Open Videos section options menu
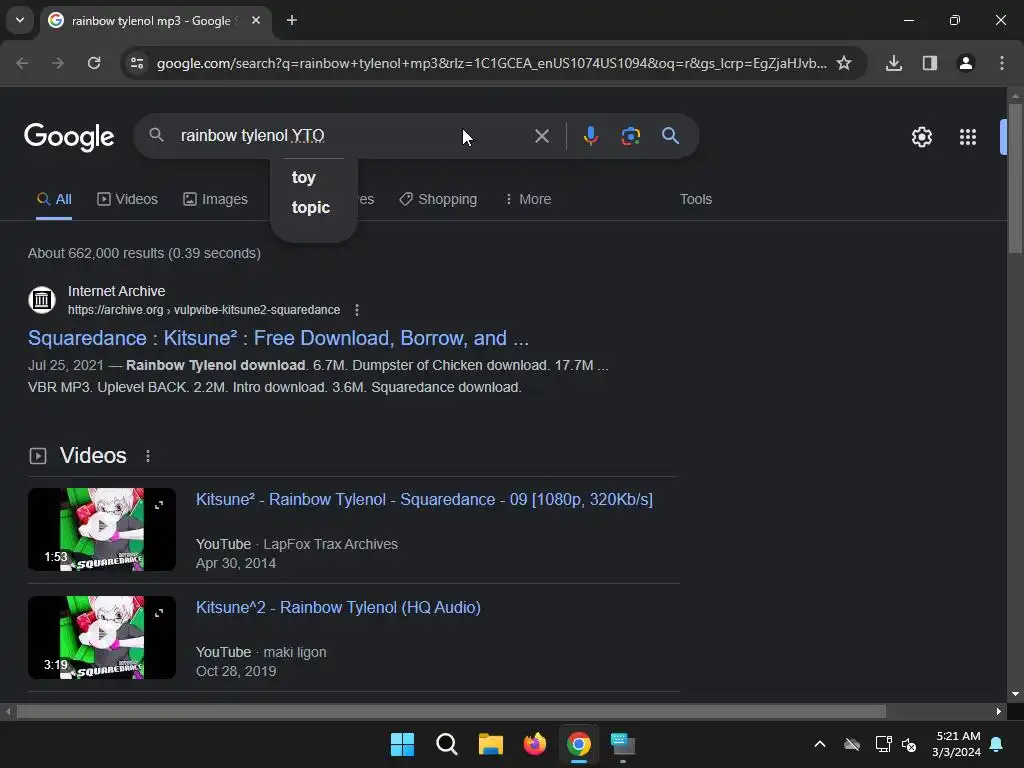This screenshot has height=768, width=1024. coord(148,456)
